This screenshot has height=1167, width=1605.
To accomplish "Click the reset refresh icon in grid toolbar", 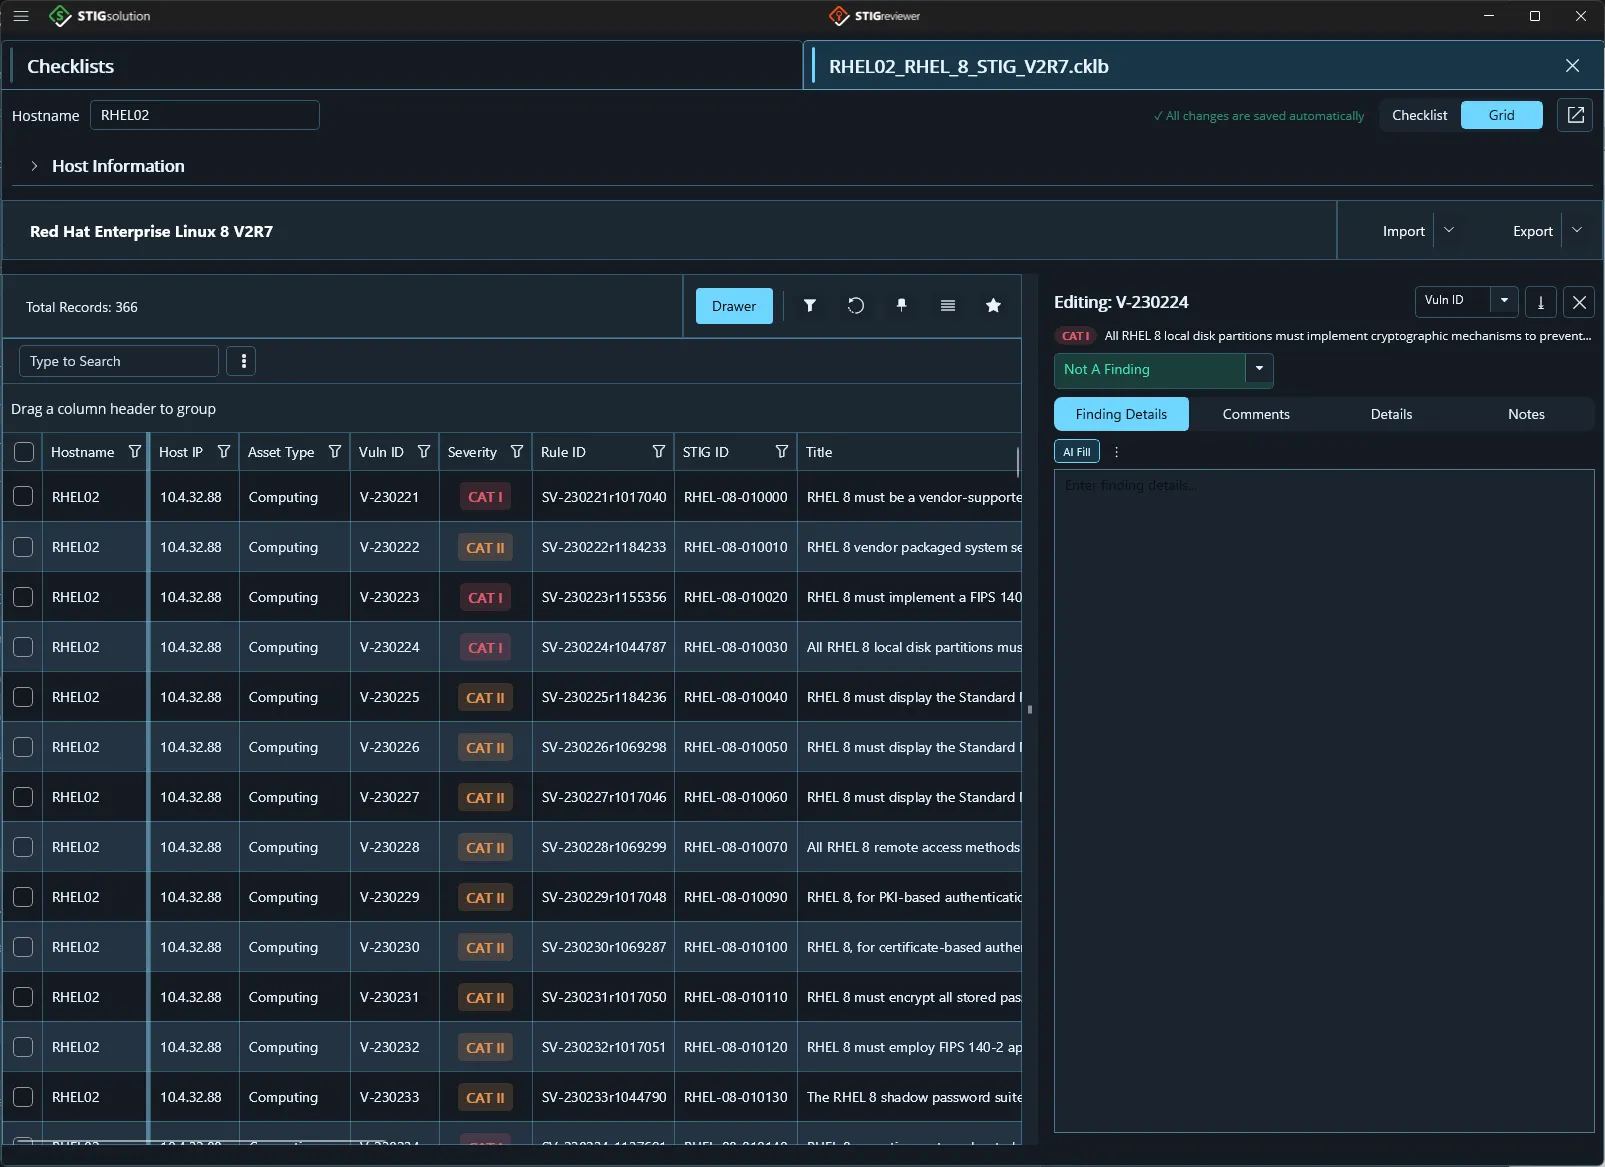I will [x=856, y=306].
